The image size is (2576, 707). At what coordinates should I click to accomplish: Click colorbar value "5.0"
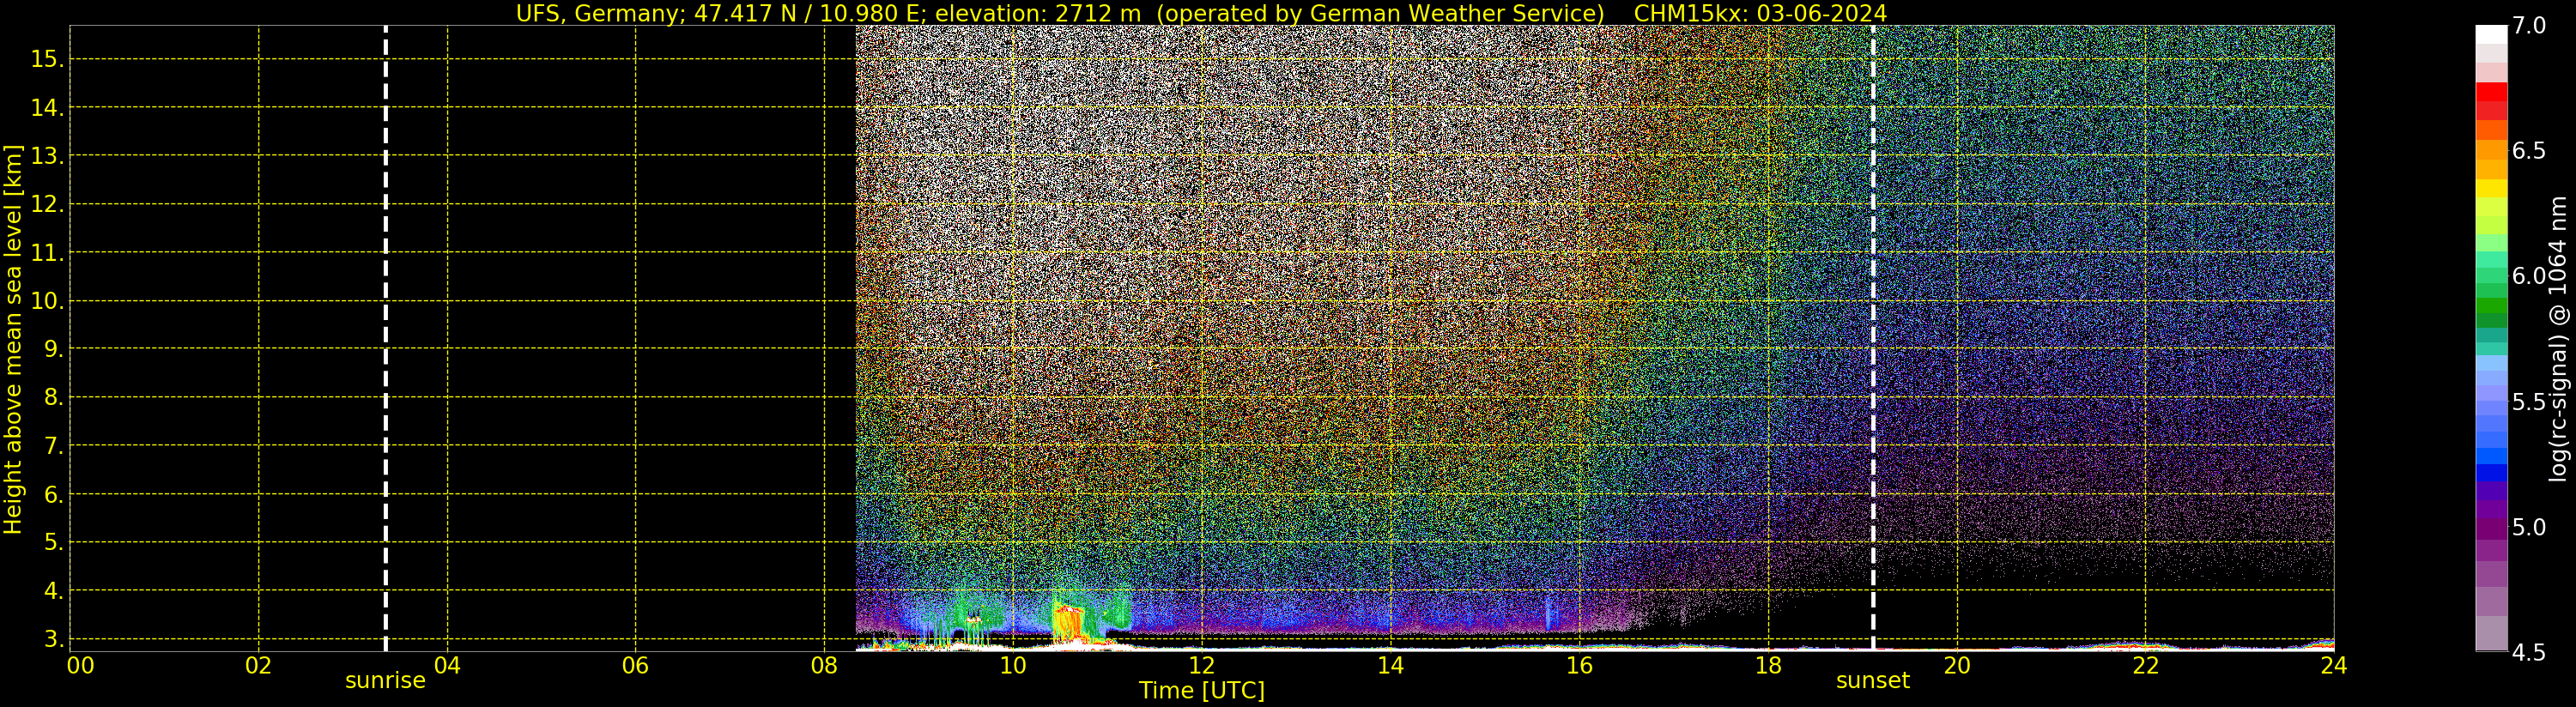[x=2529, y=527]
